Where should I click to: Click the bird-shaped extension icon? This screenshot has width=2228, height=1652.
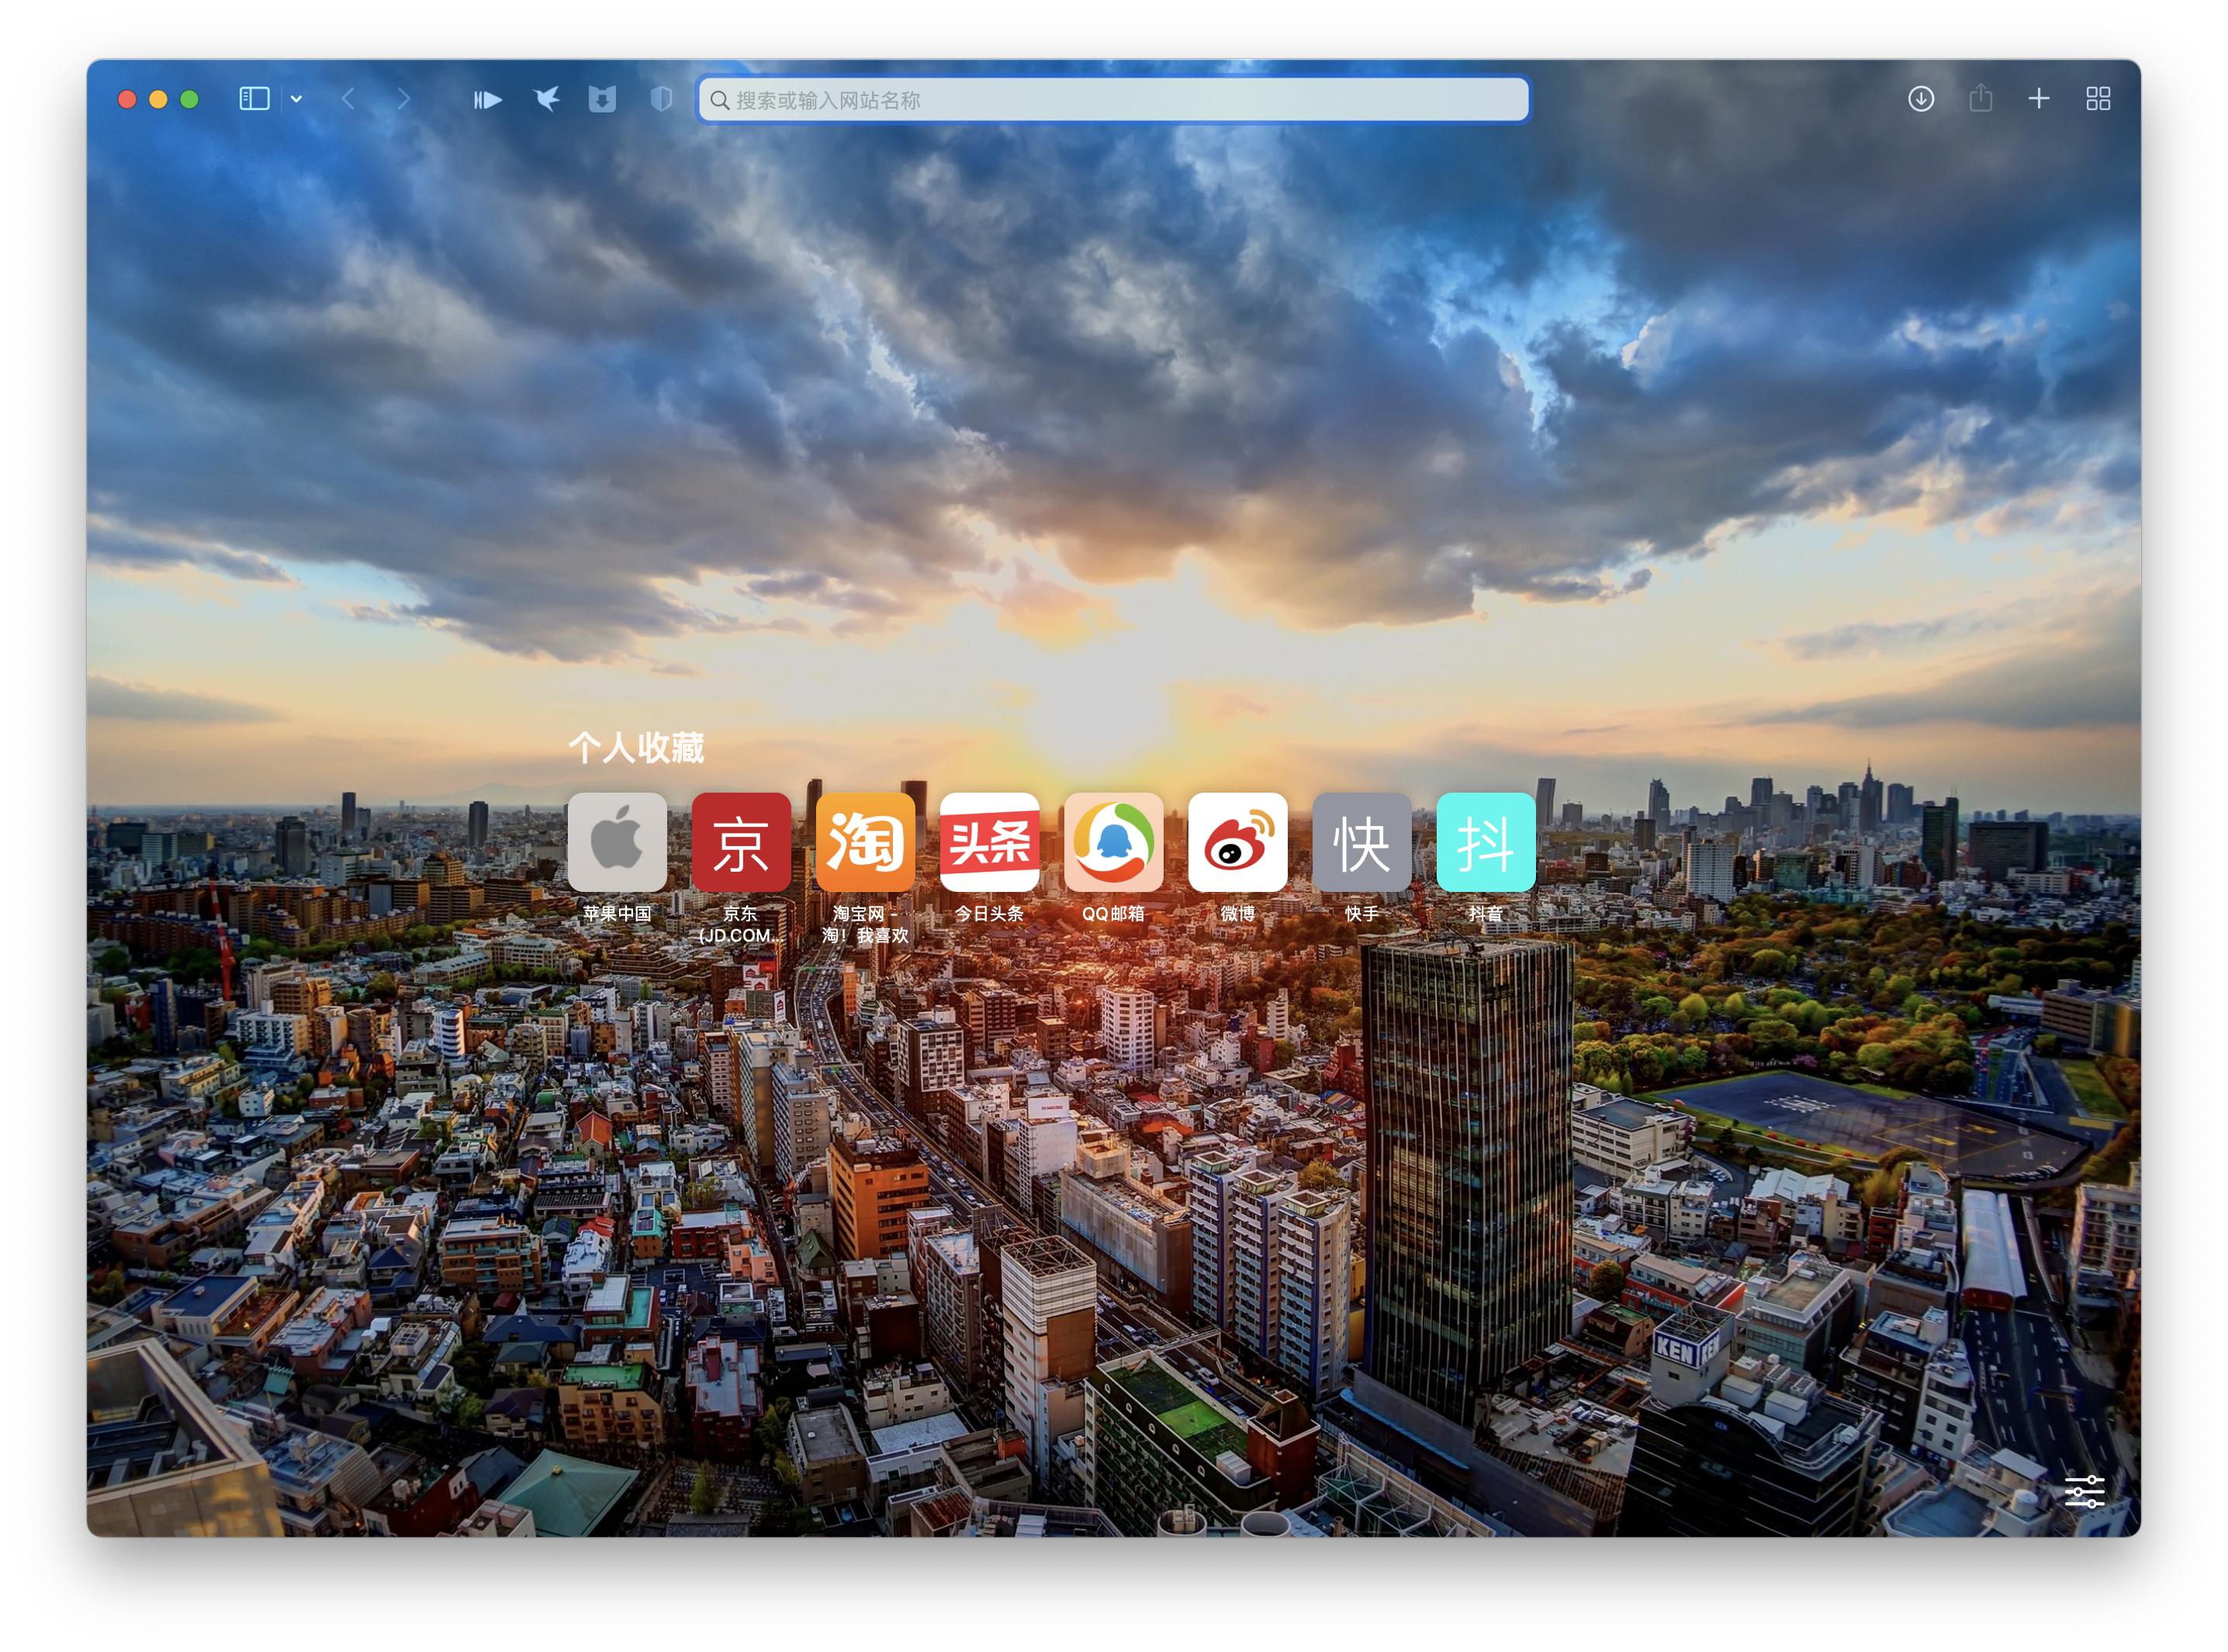pos(546,99)
